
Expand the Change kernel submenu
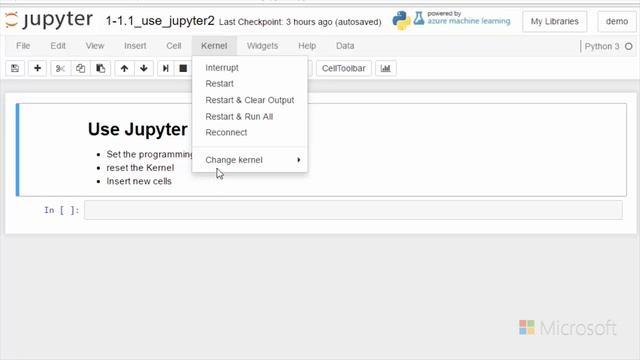coord(250,160)
